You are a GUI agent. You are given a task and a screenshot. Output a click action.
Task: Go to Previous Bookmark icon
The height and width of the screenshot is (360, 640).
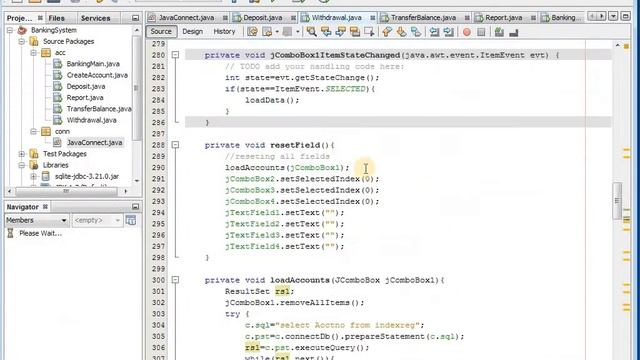[387, 32]
